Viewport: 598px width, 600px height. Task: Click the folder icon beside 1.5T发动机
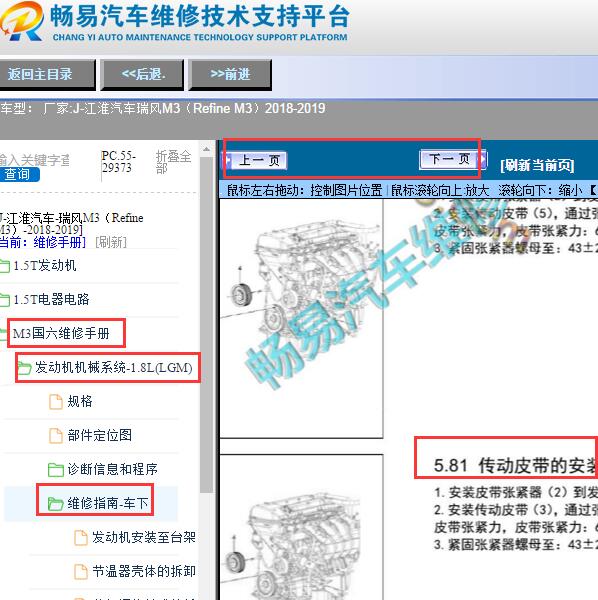(5, 266)
